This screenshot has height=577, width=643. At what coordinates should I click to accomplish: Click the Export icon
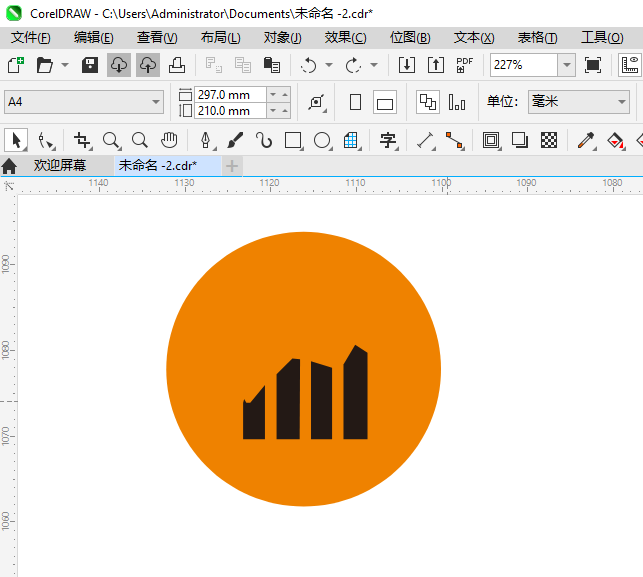[436, 65]
